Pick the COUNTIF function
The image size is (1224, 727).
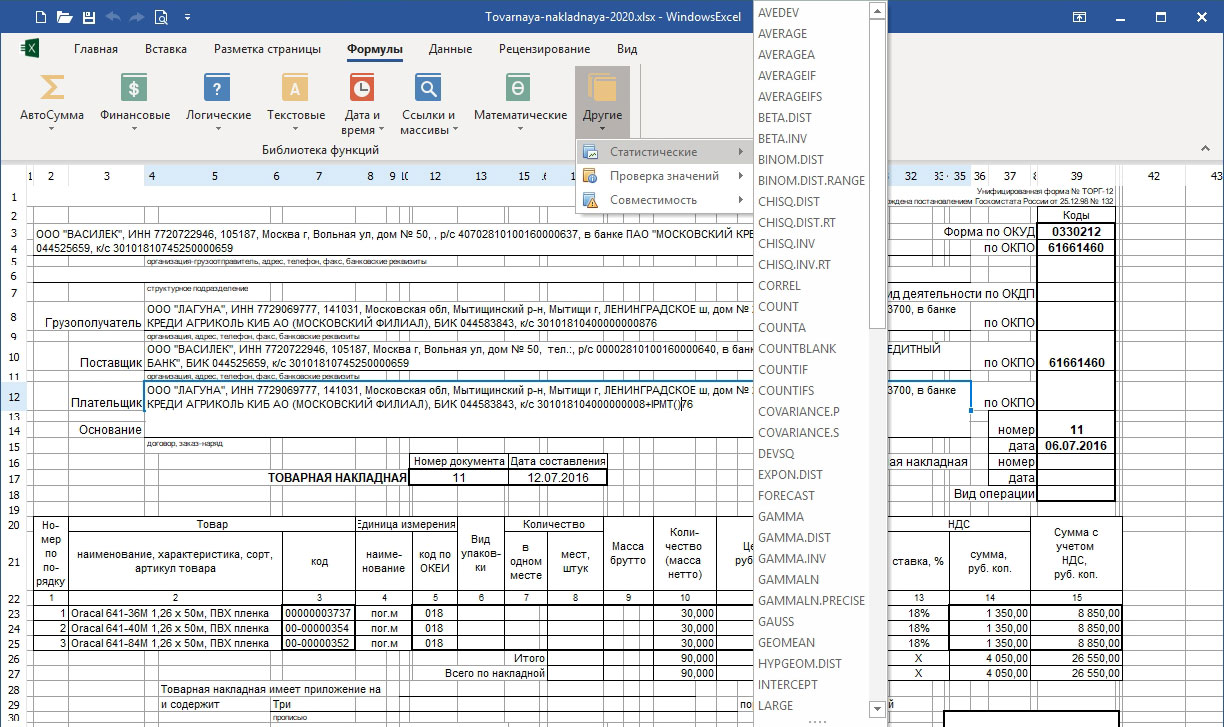click(x=783, y=370)
